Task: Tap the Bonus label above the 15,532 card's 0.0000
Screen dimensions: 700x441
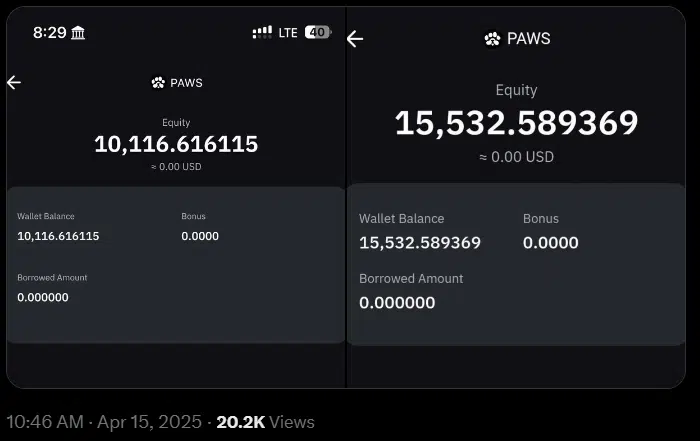Action: tap(541, 218)
